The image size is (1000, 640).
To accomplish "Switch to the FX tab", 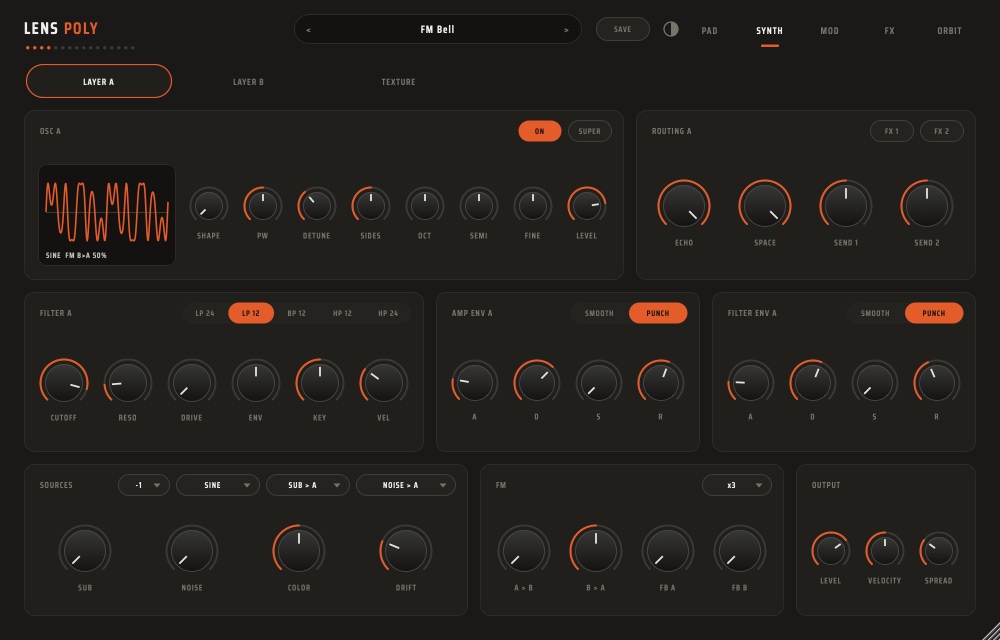I will point(889,31).
